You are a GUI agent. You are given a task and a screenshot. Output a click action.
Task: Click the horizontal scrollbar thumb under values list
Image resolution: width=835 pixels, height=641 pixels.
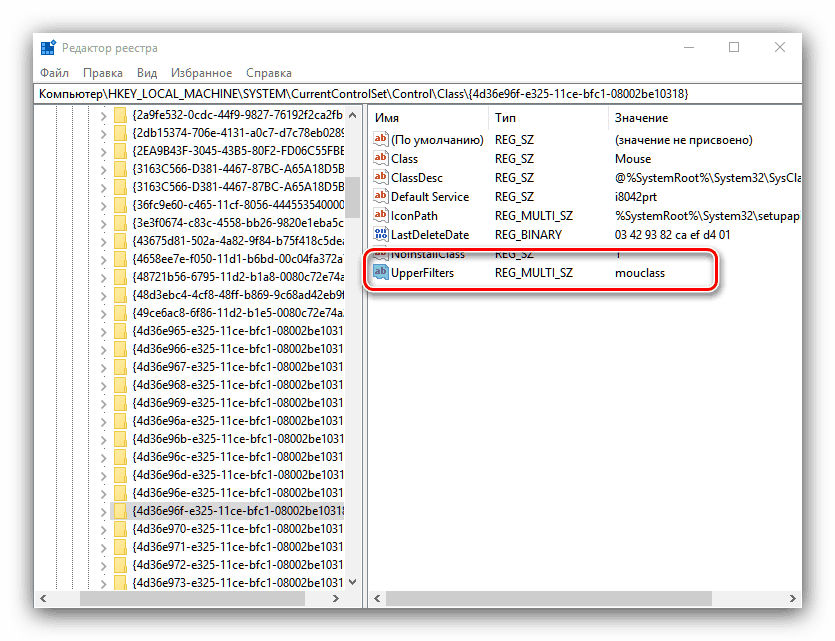coord(549,599)
